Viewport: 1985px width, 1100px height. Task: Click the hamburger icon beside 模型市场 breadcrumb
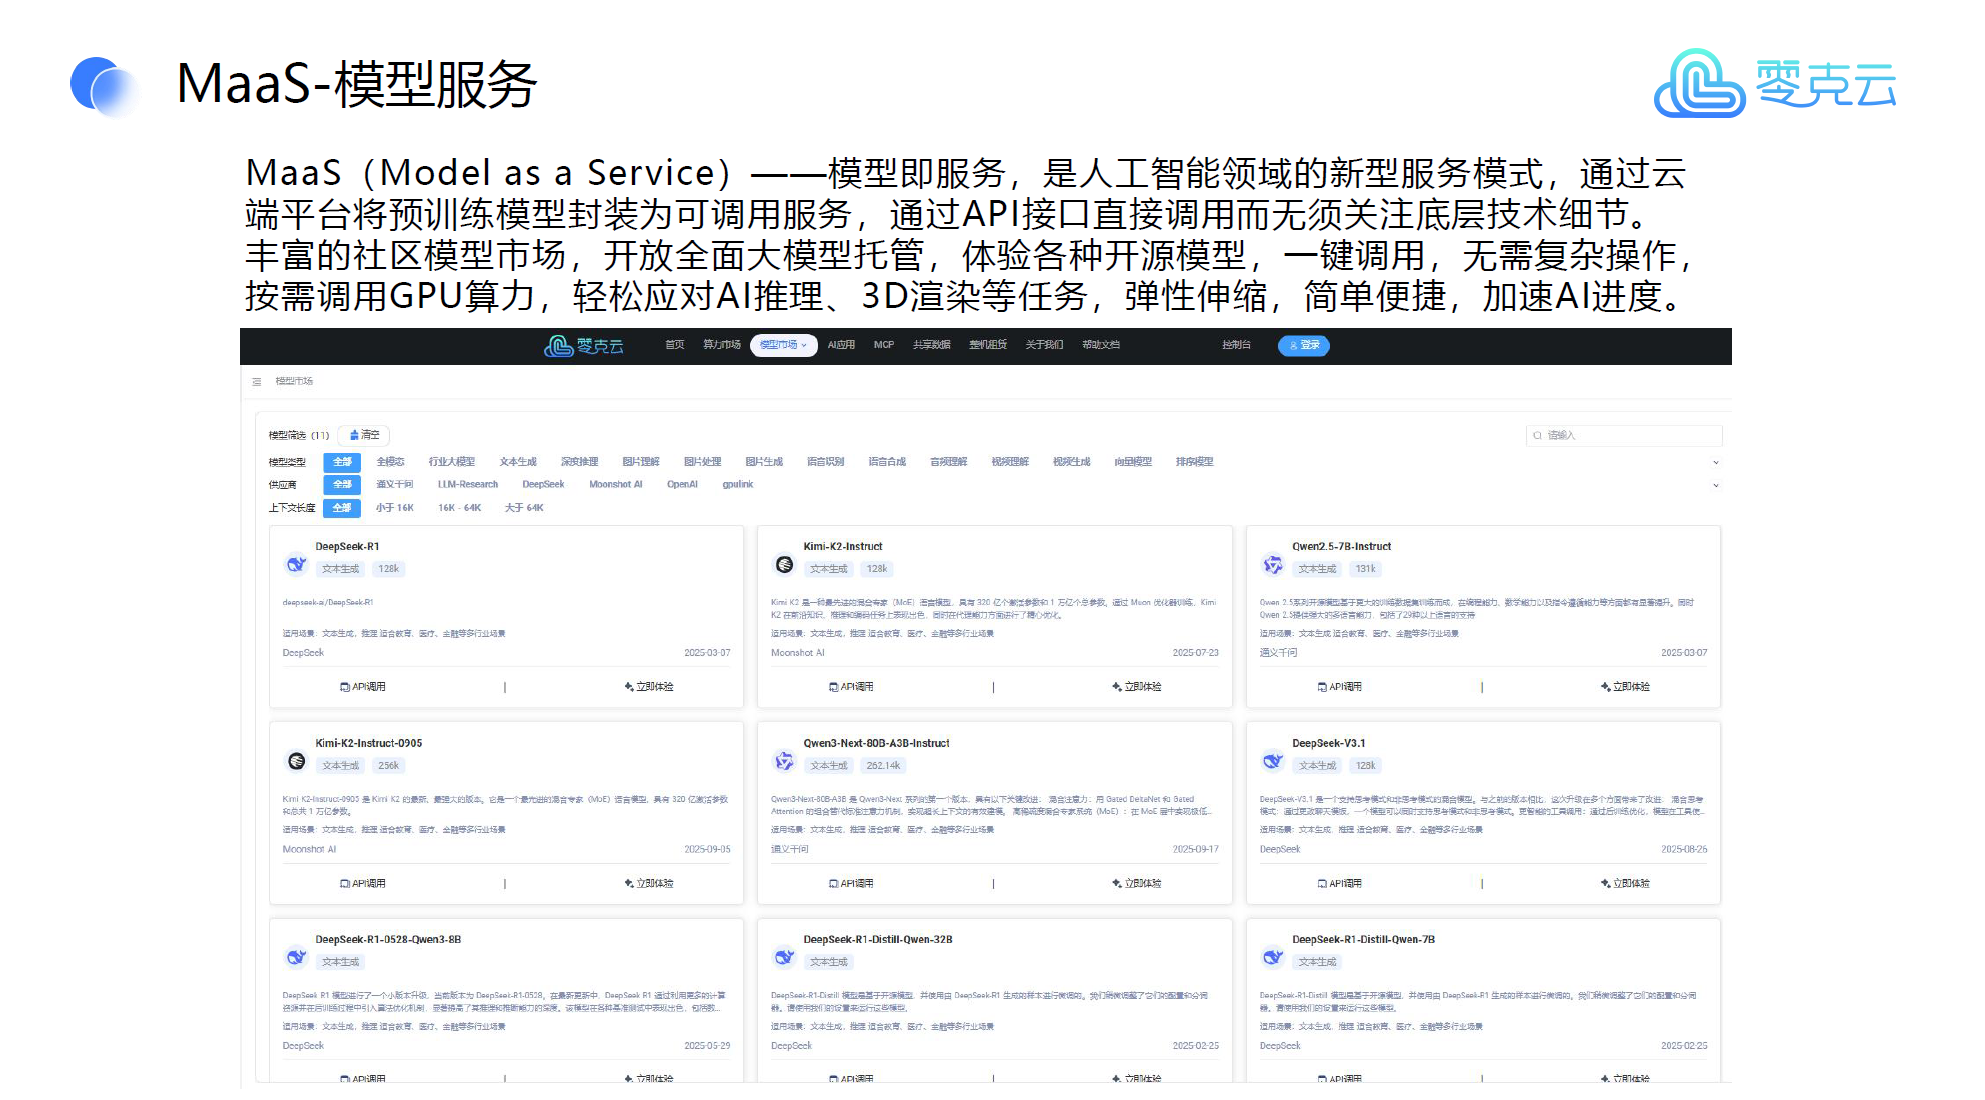pyautogui.click(x=257, y=381)
